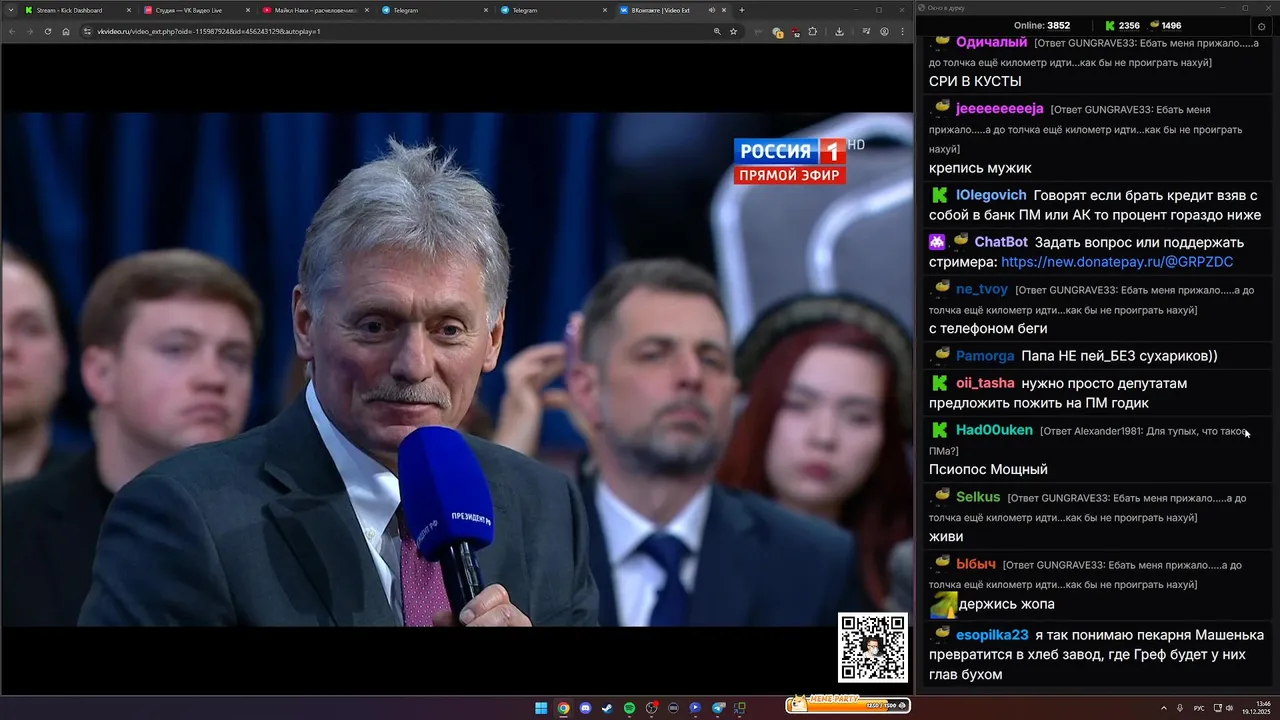Viewport: 1280px width, 720px height.
Task: Go back in browser history
Action: coord(12,31)
